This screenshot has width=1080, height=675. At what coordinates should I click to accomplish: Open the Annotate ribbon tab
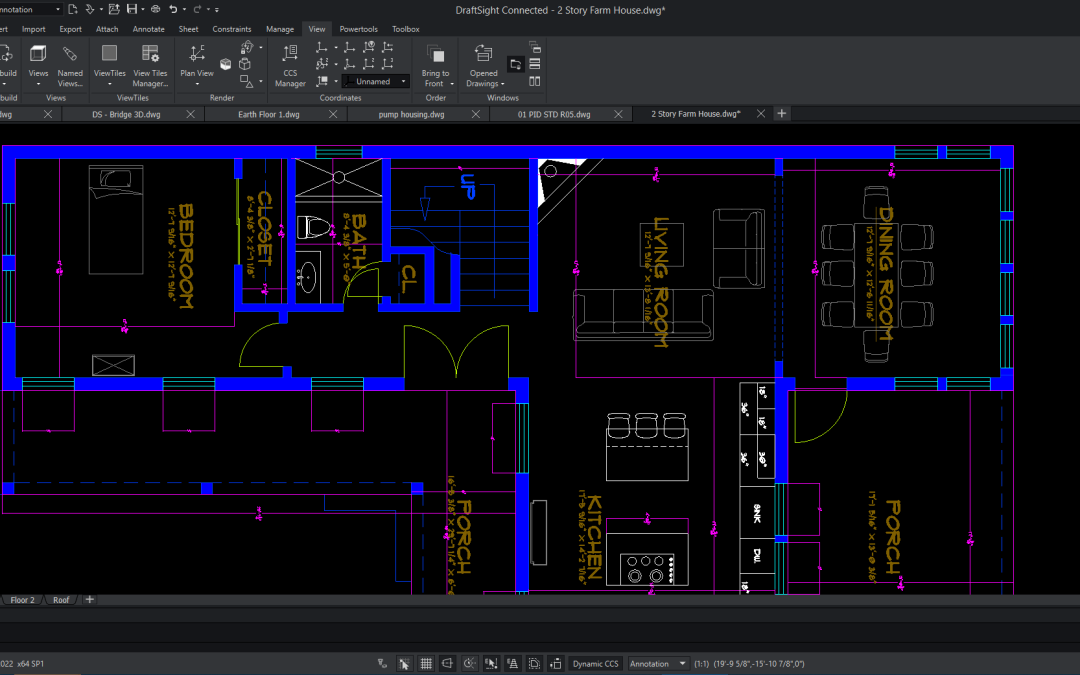point(148,29)
